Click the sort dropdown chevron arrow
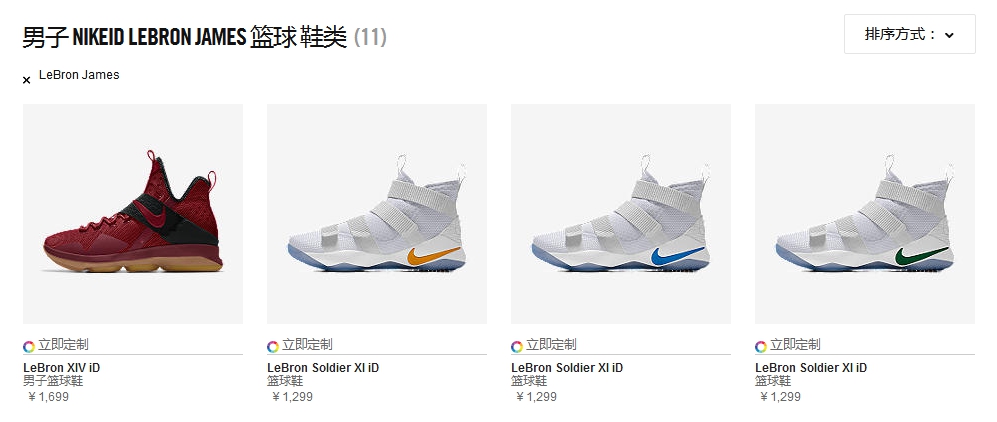Viewport: 997px width, 422px height. point(949,36)
